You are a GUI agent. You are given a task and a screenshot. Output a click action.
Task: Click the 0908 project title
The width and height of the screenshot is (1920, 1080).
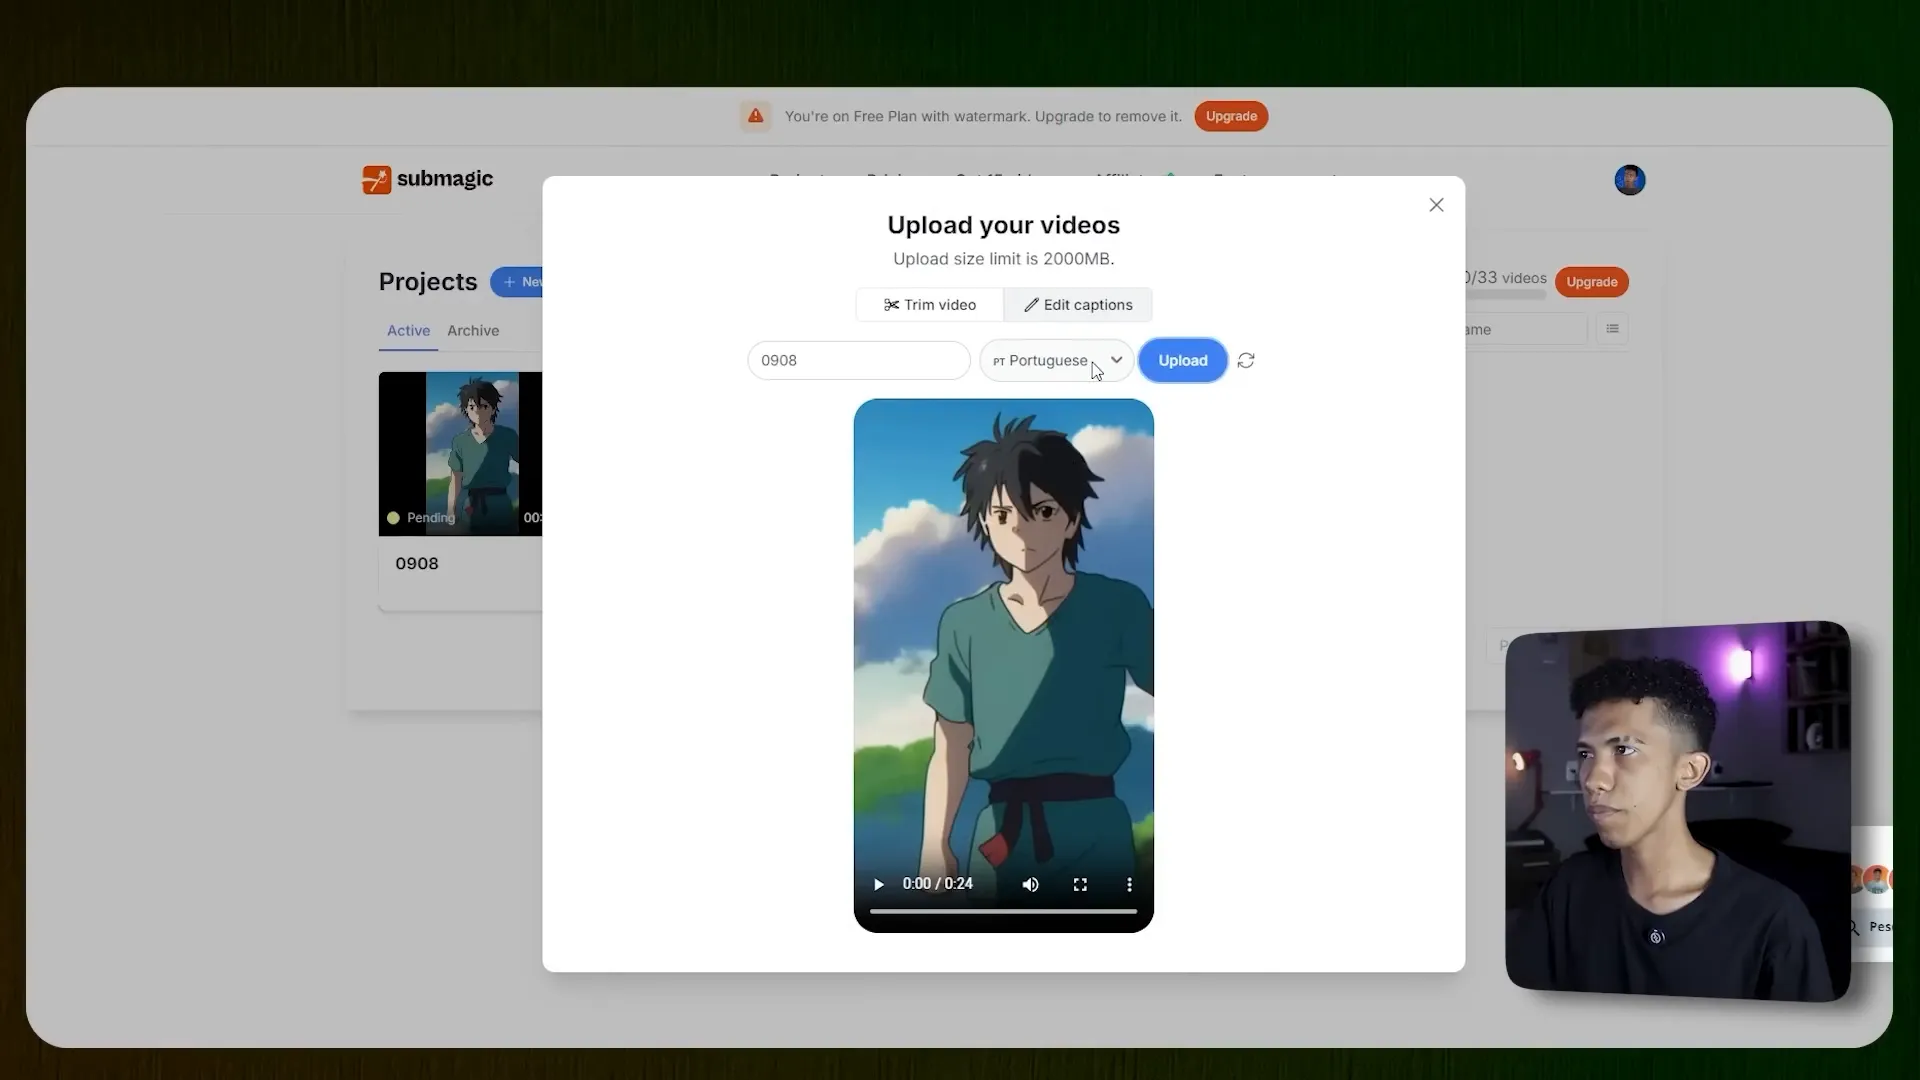pyautogui.click(x=417, y=564)
